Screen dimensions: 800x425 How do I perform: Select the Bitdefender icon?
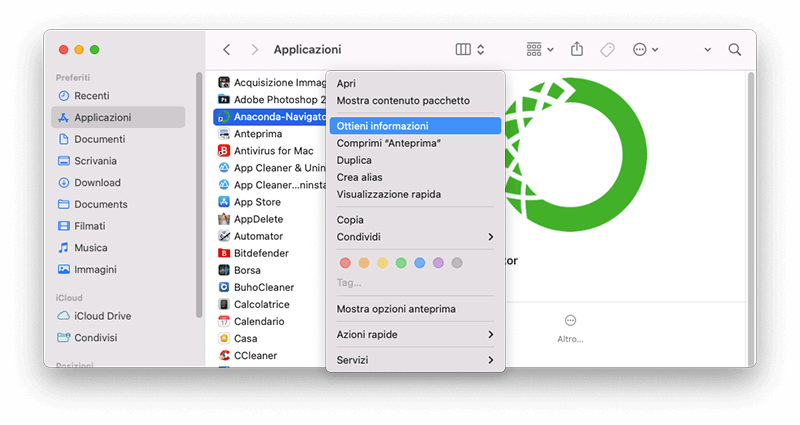point(223,253)
